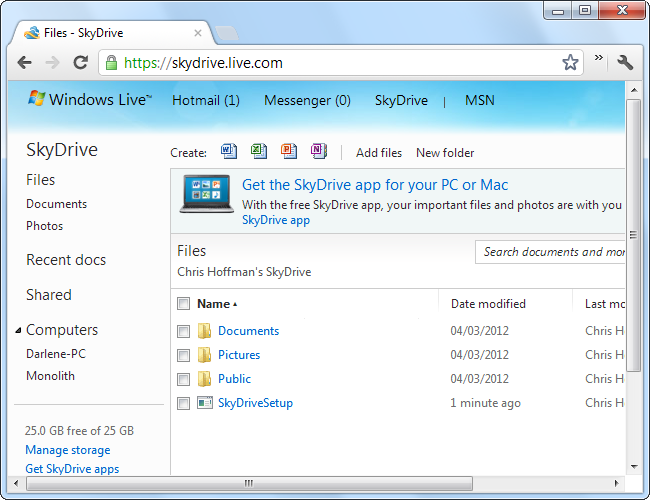The image size is (650, 500).
Task: Open Shared in the sidebar
Action: coord(49,295)
